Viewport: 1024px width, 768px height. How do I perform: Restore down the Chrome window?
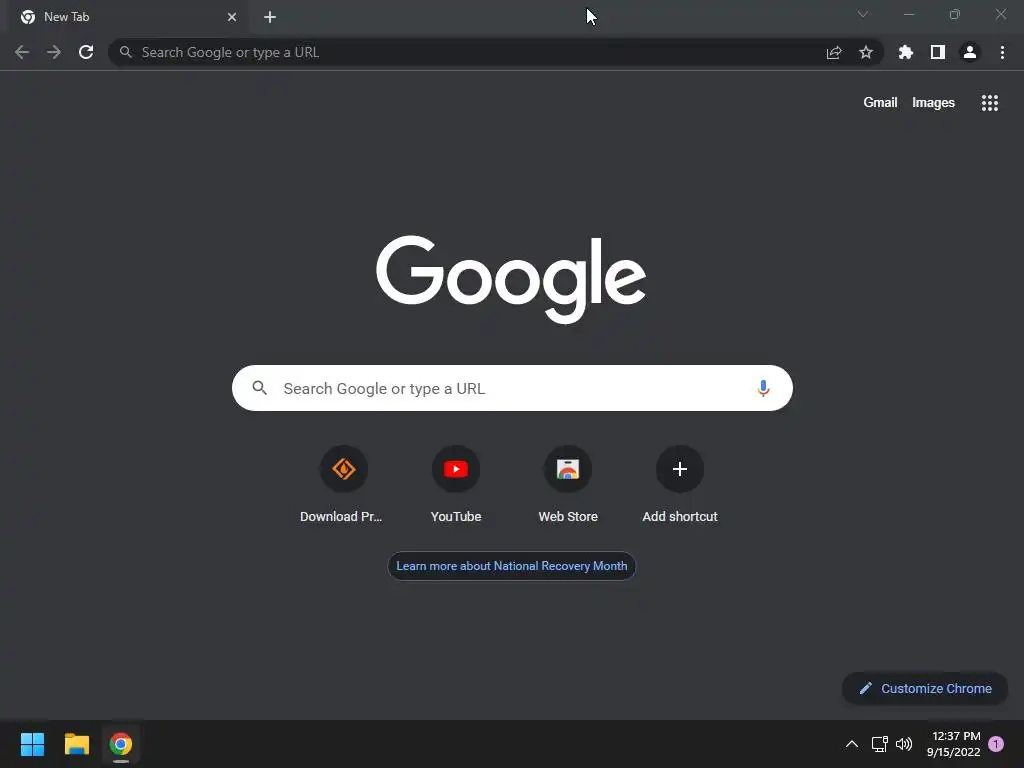click(955, 14)
